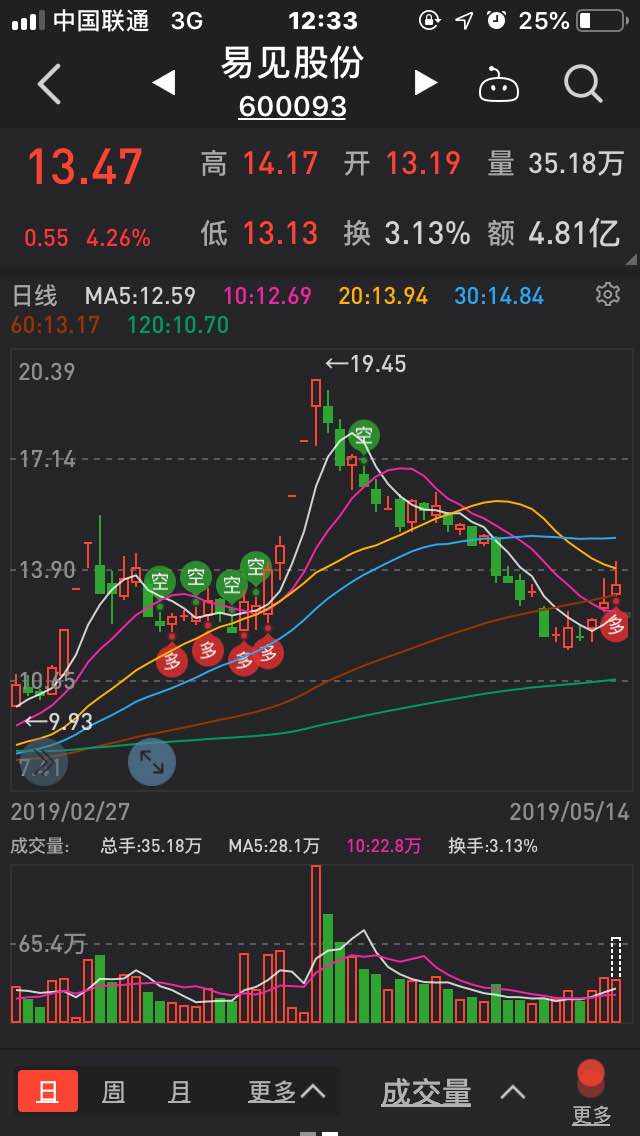The image size is (640, 1136).
Task: Tap the start date 2019/02/27
Action: [x=70, y=811]
